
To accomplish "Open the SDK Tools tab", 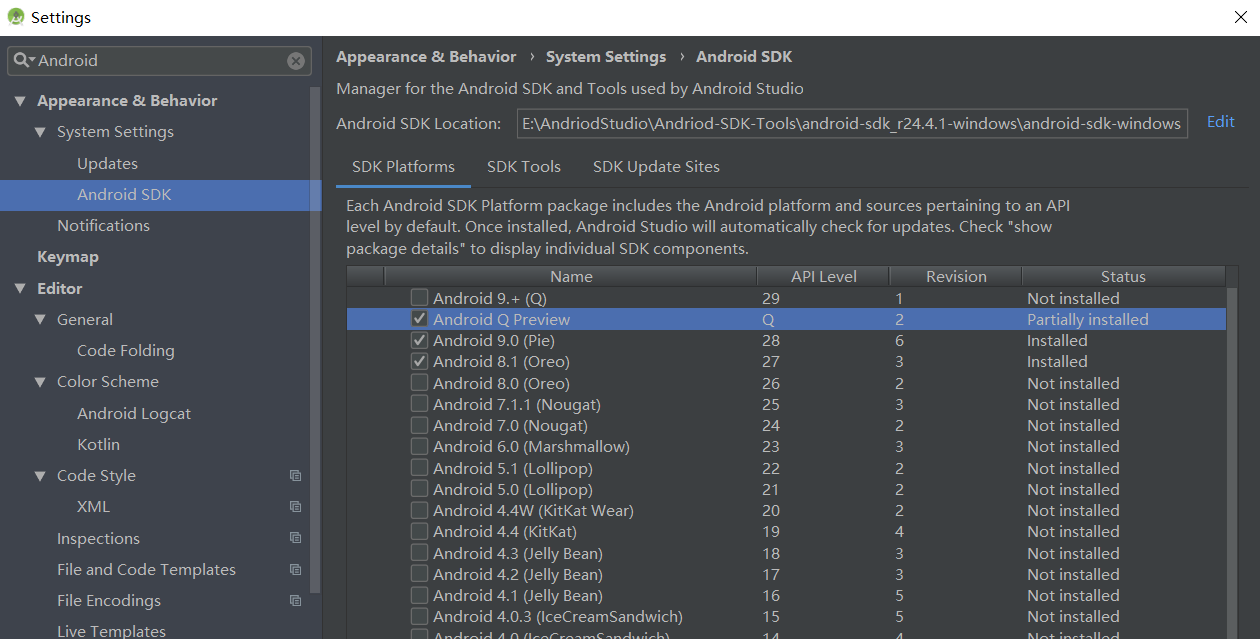I will tap(524, 167).
